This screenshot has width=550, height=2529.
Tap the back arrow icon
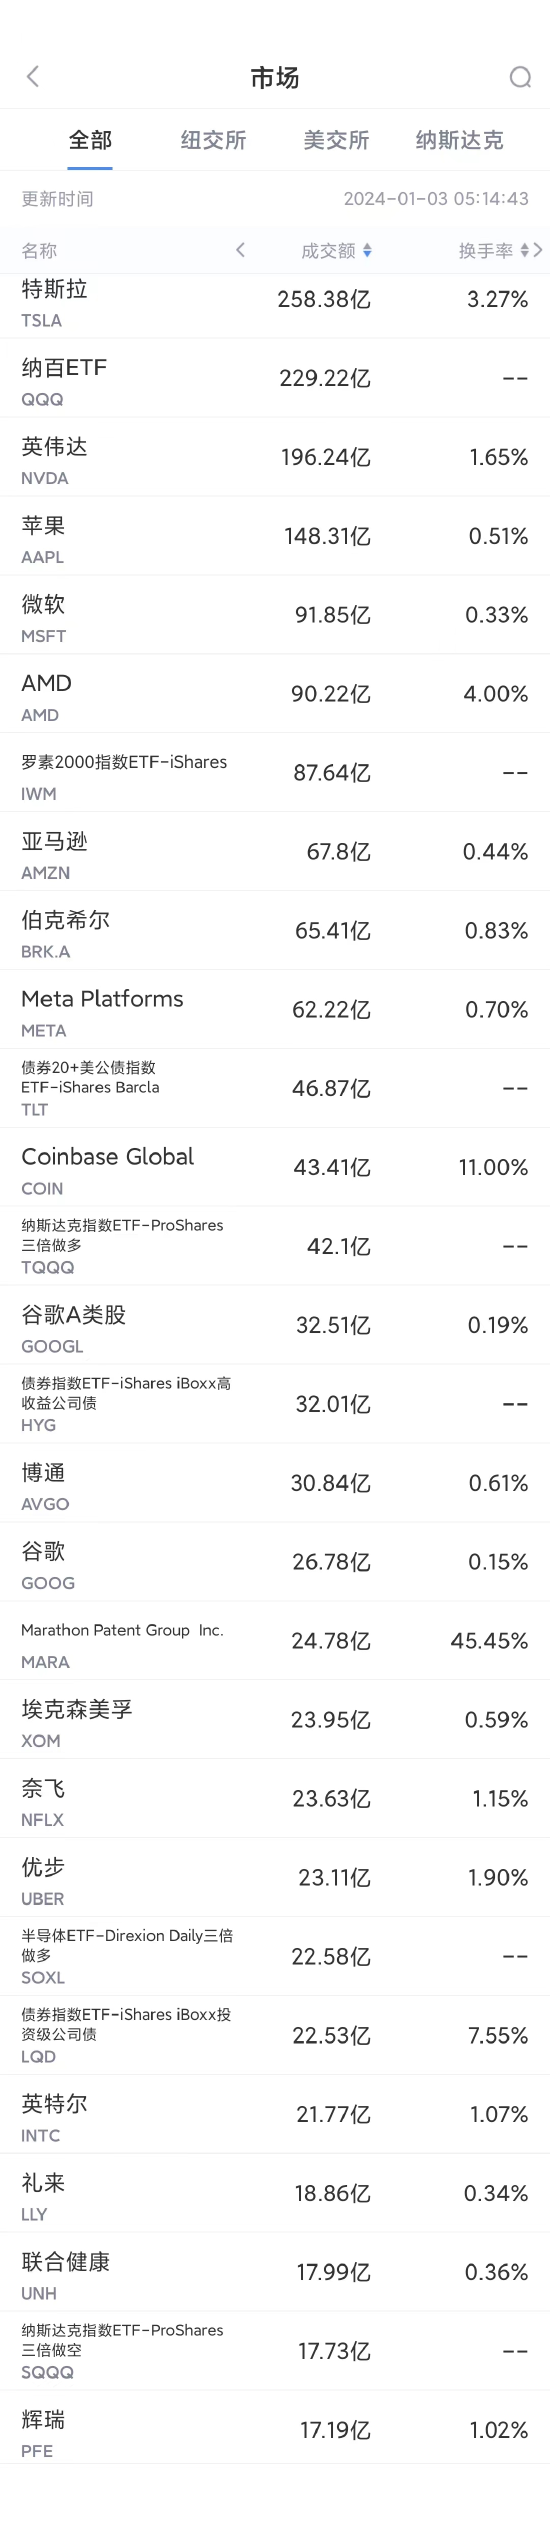pyautogui.click(x=33, y=77)
